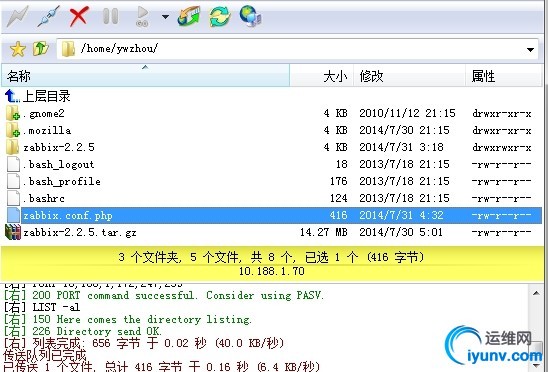Sort by the 大小 column header

point(322,76)
